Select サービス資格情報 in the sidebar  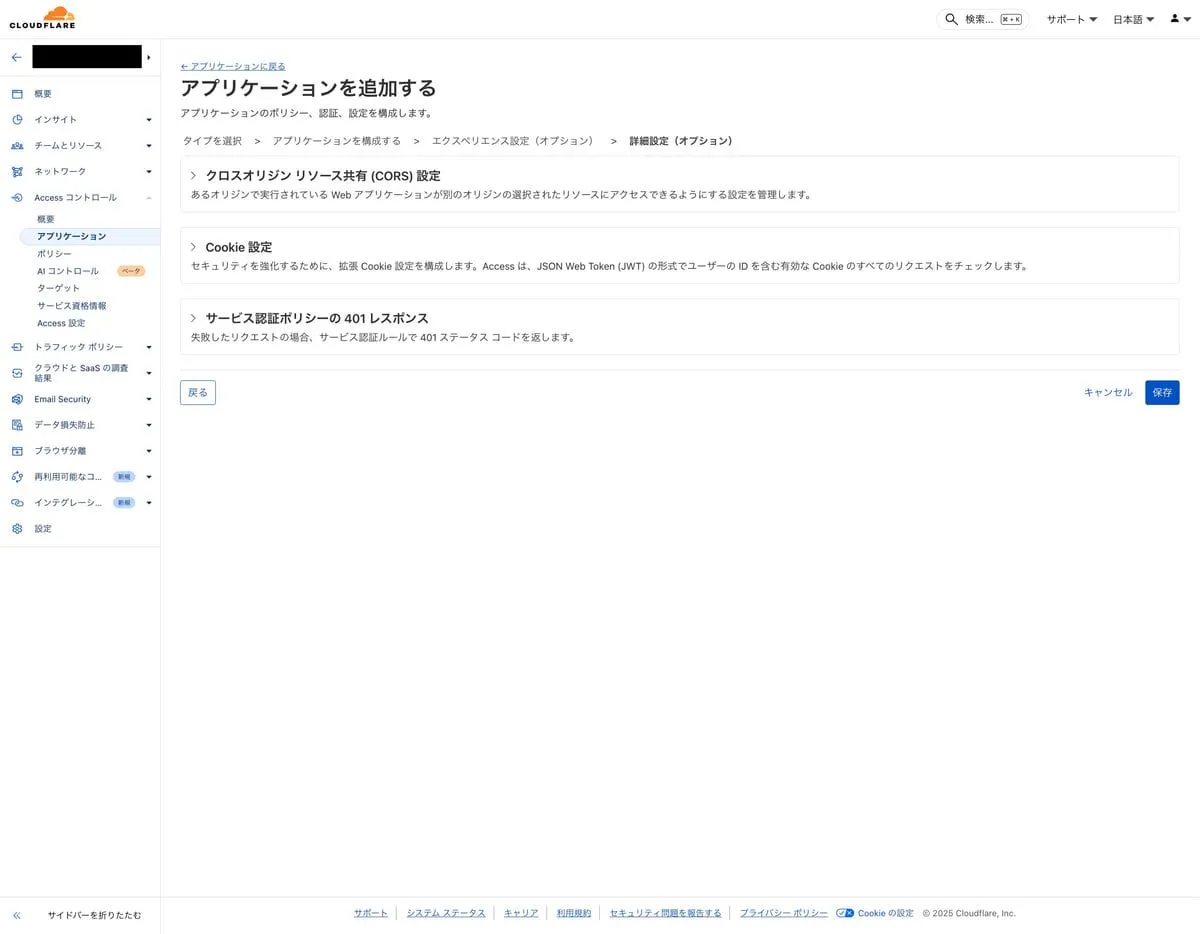(x=71, y=306)
